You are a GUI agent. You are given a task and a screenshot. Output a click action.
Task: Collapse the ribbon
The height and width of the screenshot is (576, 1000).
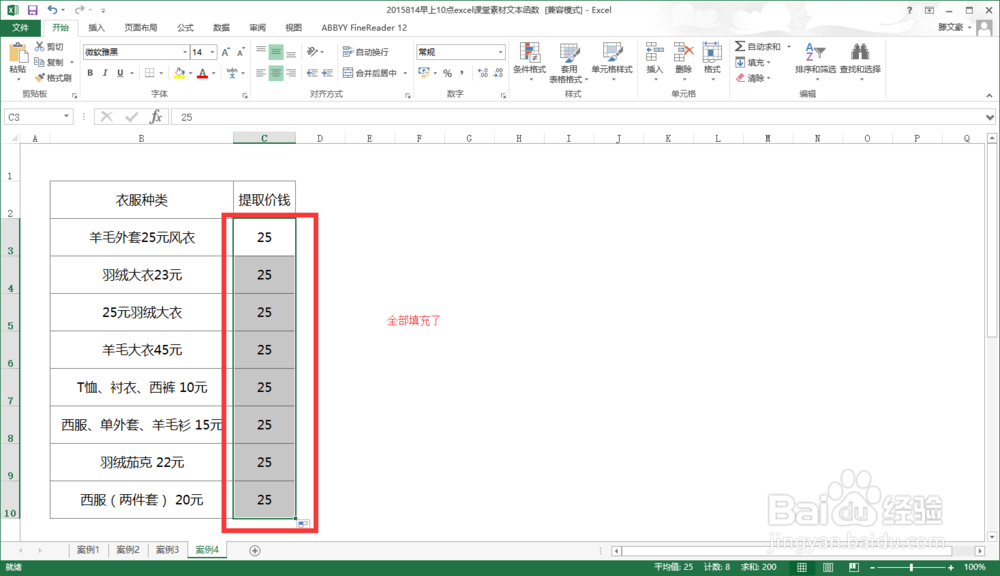coord(989,95)
